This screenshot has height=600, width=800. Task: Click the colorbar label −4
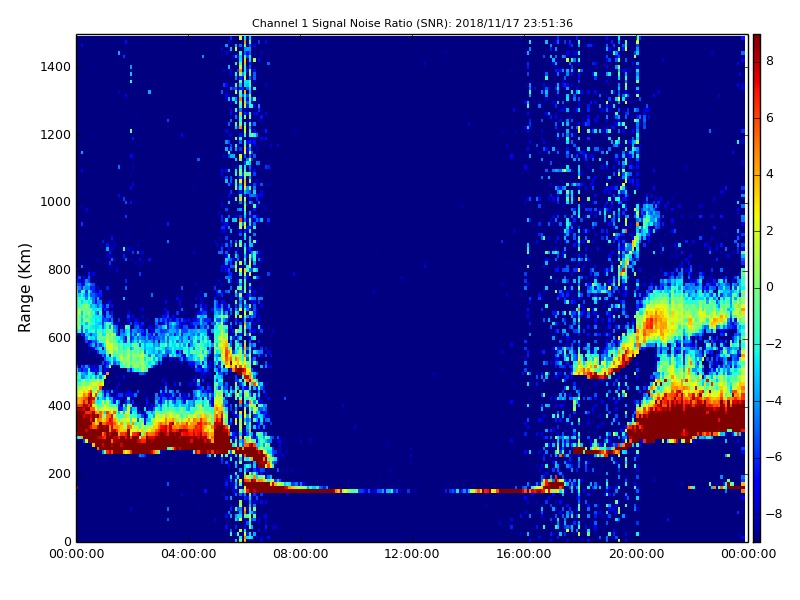(x=773, y=401)
